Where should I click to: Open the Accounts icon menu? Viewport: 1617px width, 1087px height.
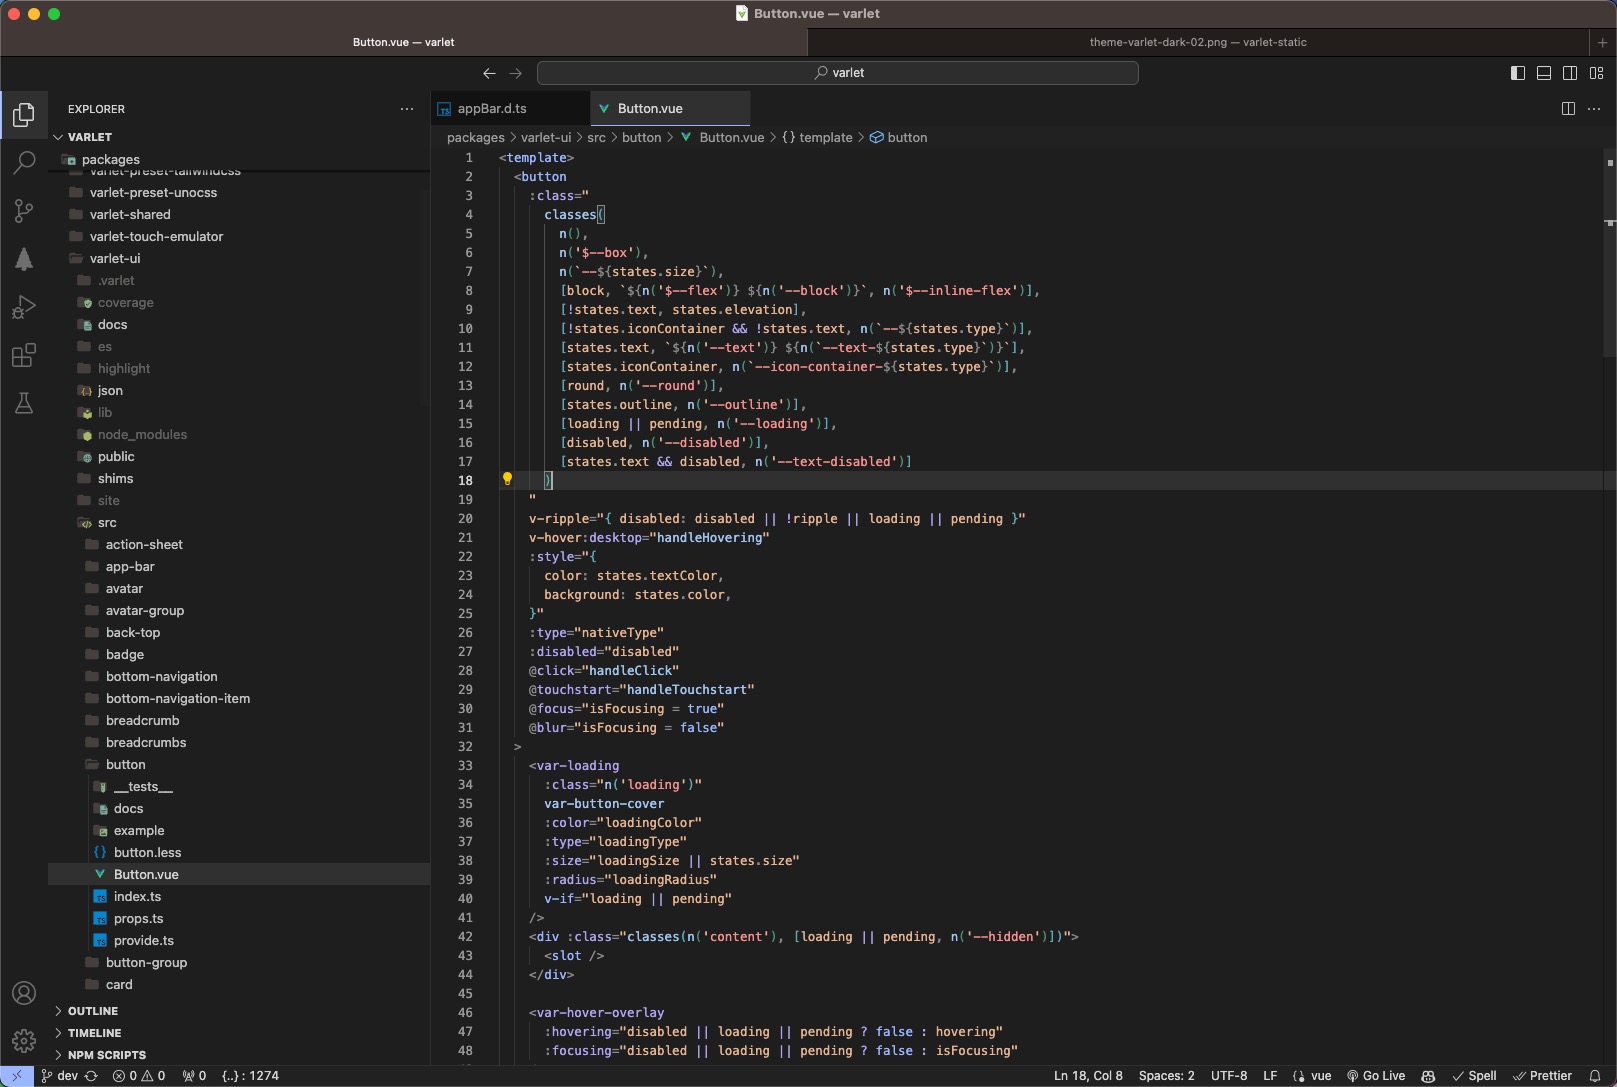click(x=24, y=993)
